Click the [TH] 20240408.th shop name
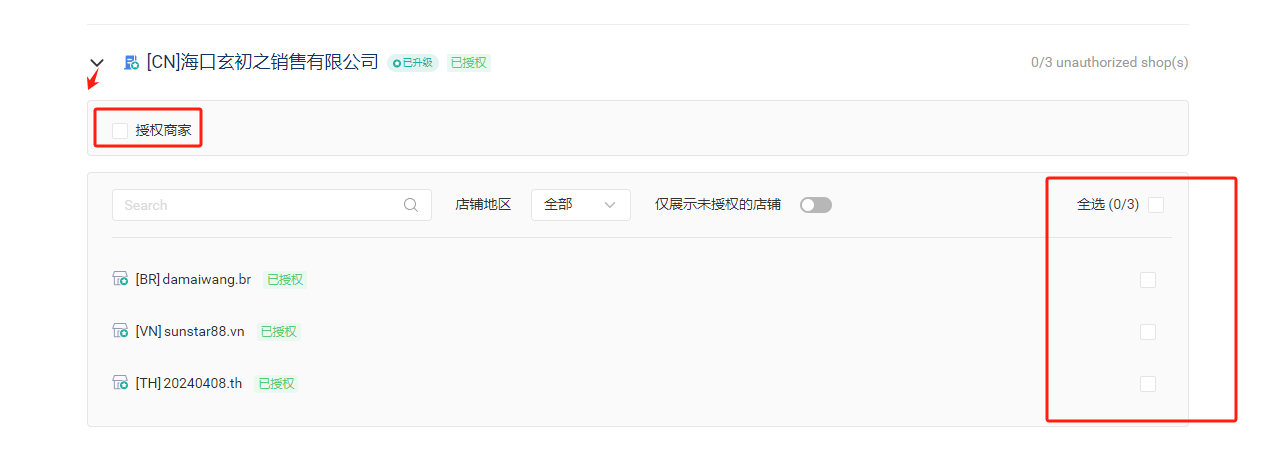 189,384
